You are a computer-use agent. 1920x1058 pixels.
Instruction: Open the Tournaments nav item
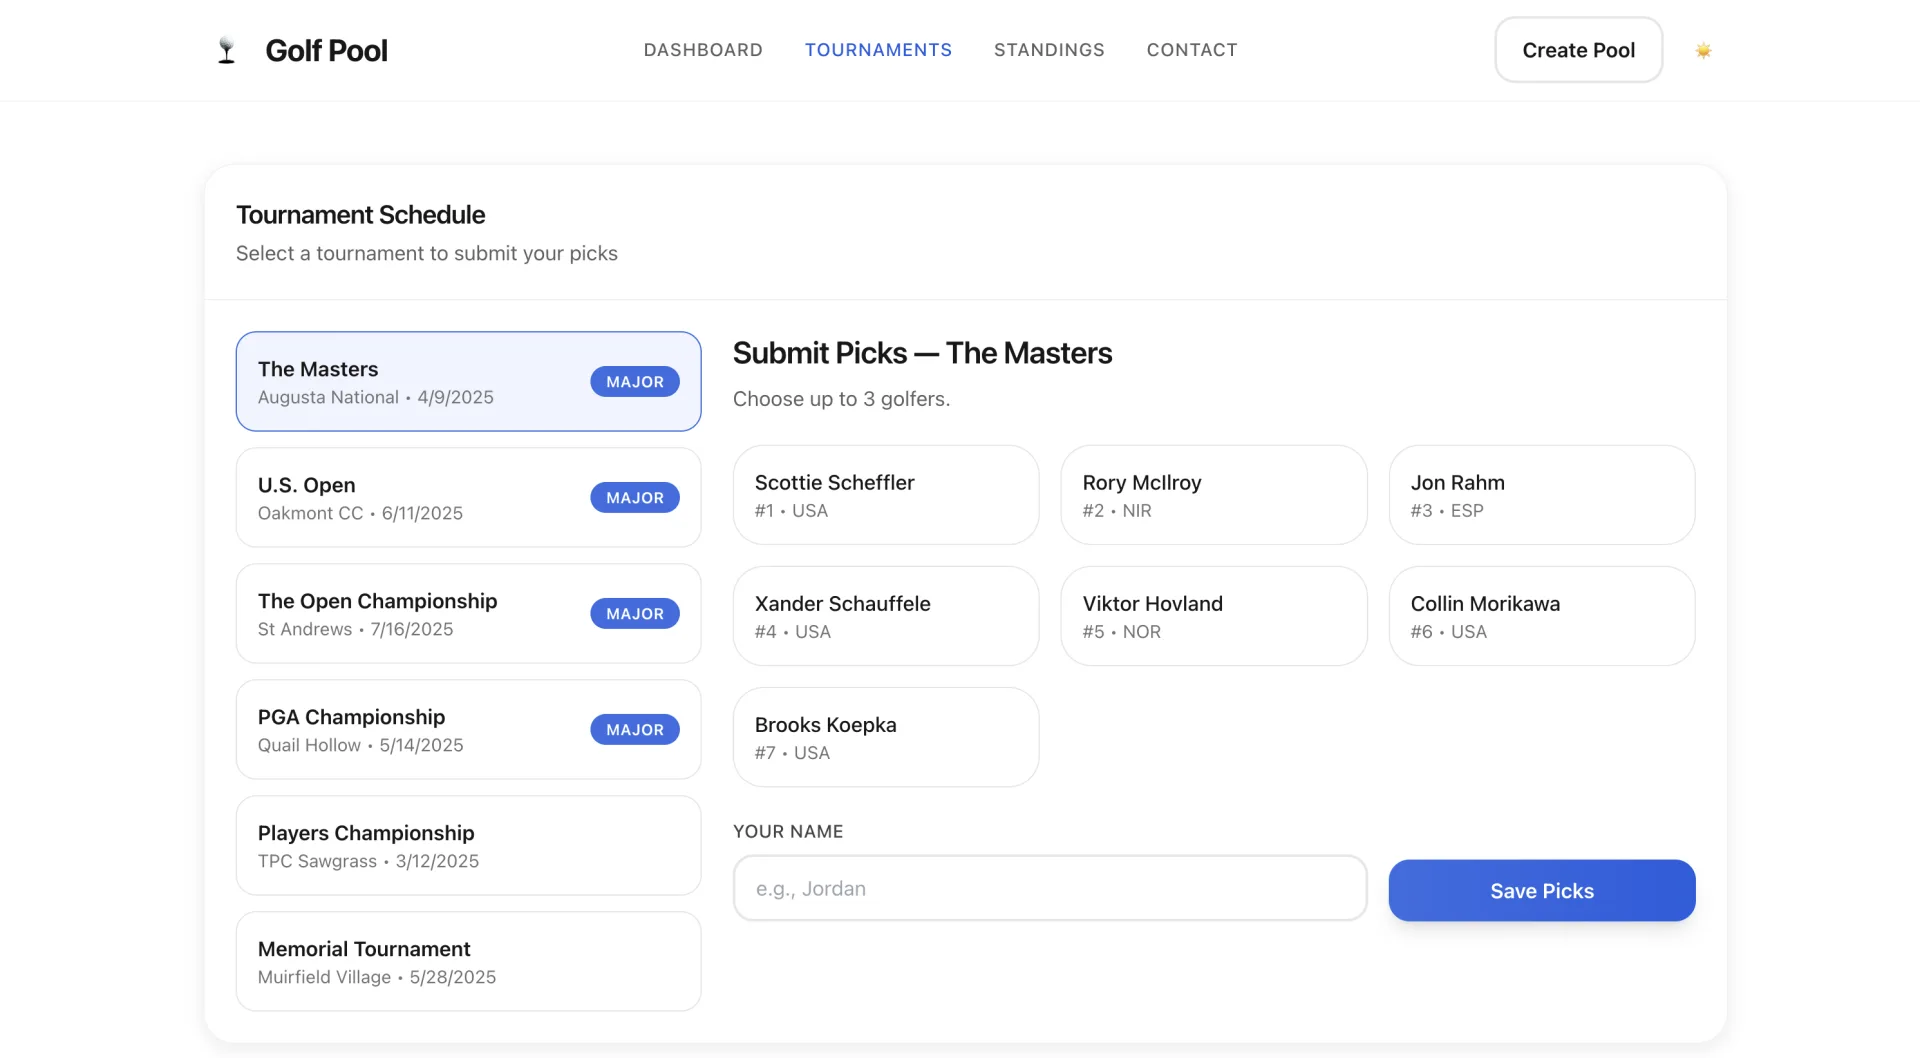click(x=878, y=50)
